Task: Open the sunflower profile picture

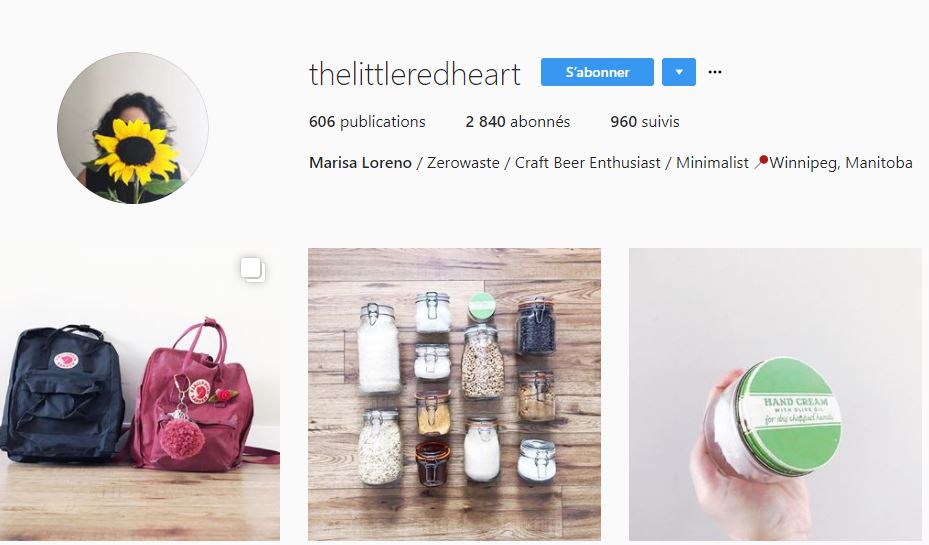Action: click(x=133, y=128)
